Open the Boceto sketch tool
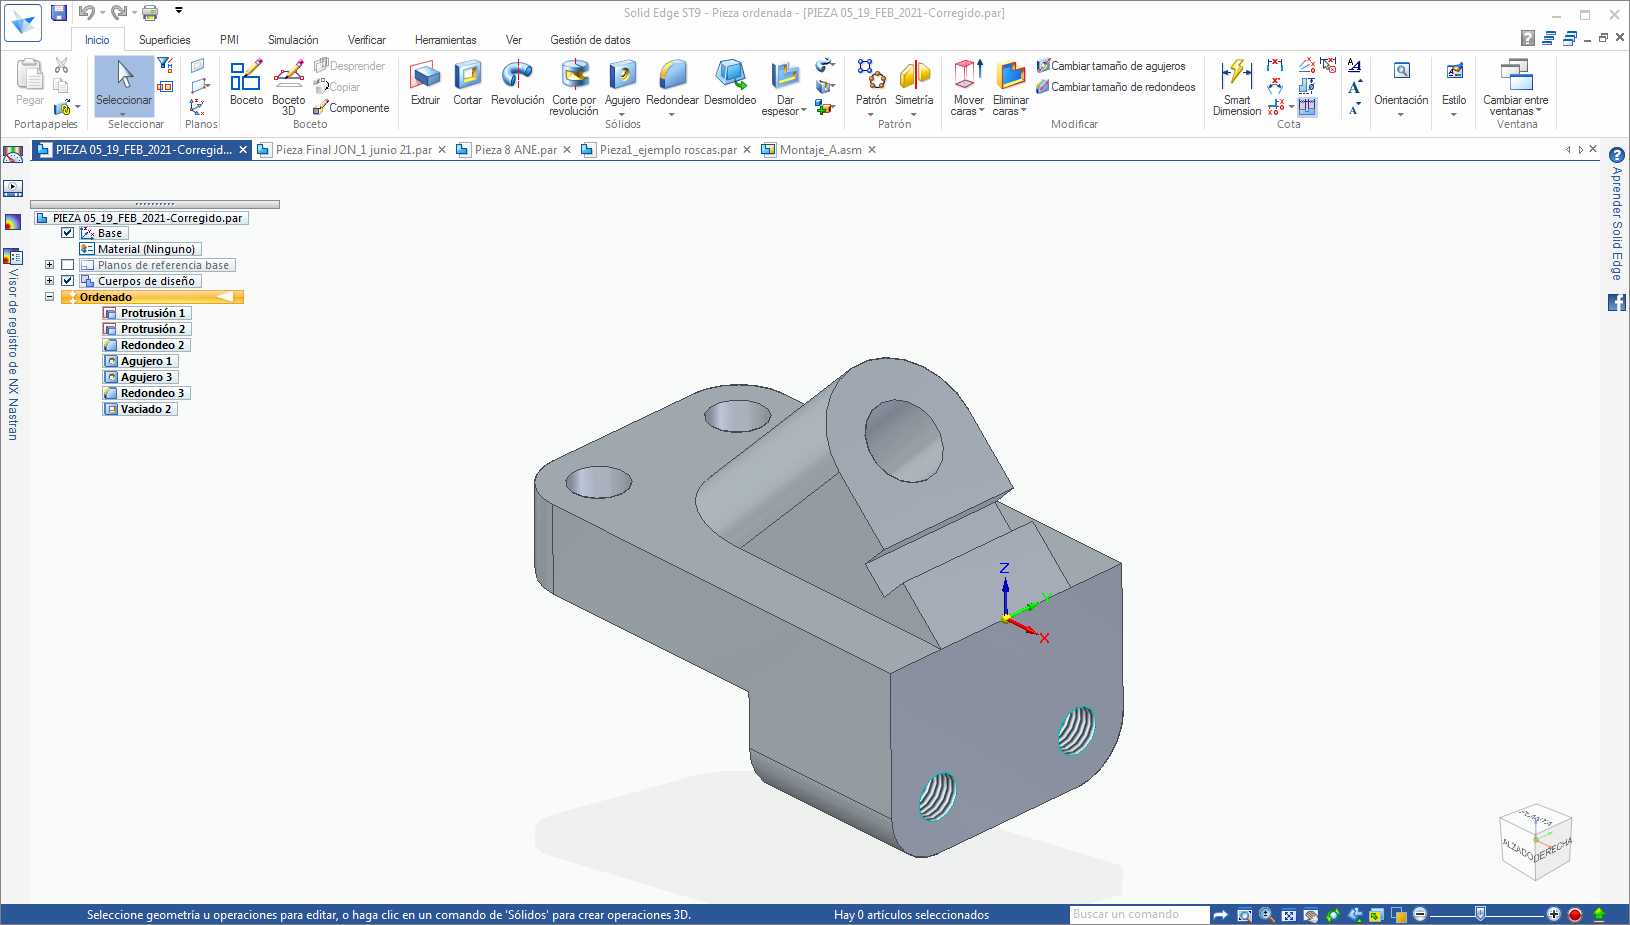 point(246,82)
